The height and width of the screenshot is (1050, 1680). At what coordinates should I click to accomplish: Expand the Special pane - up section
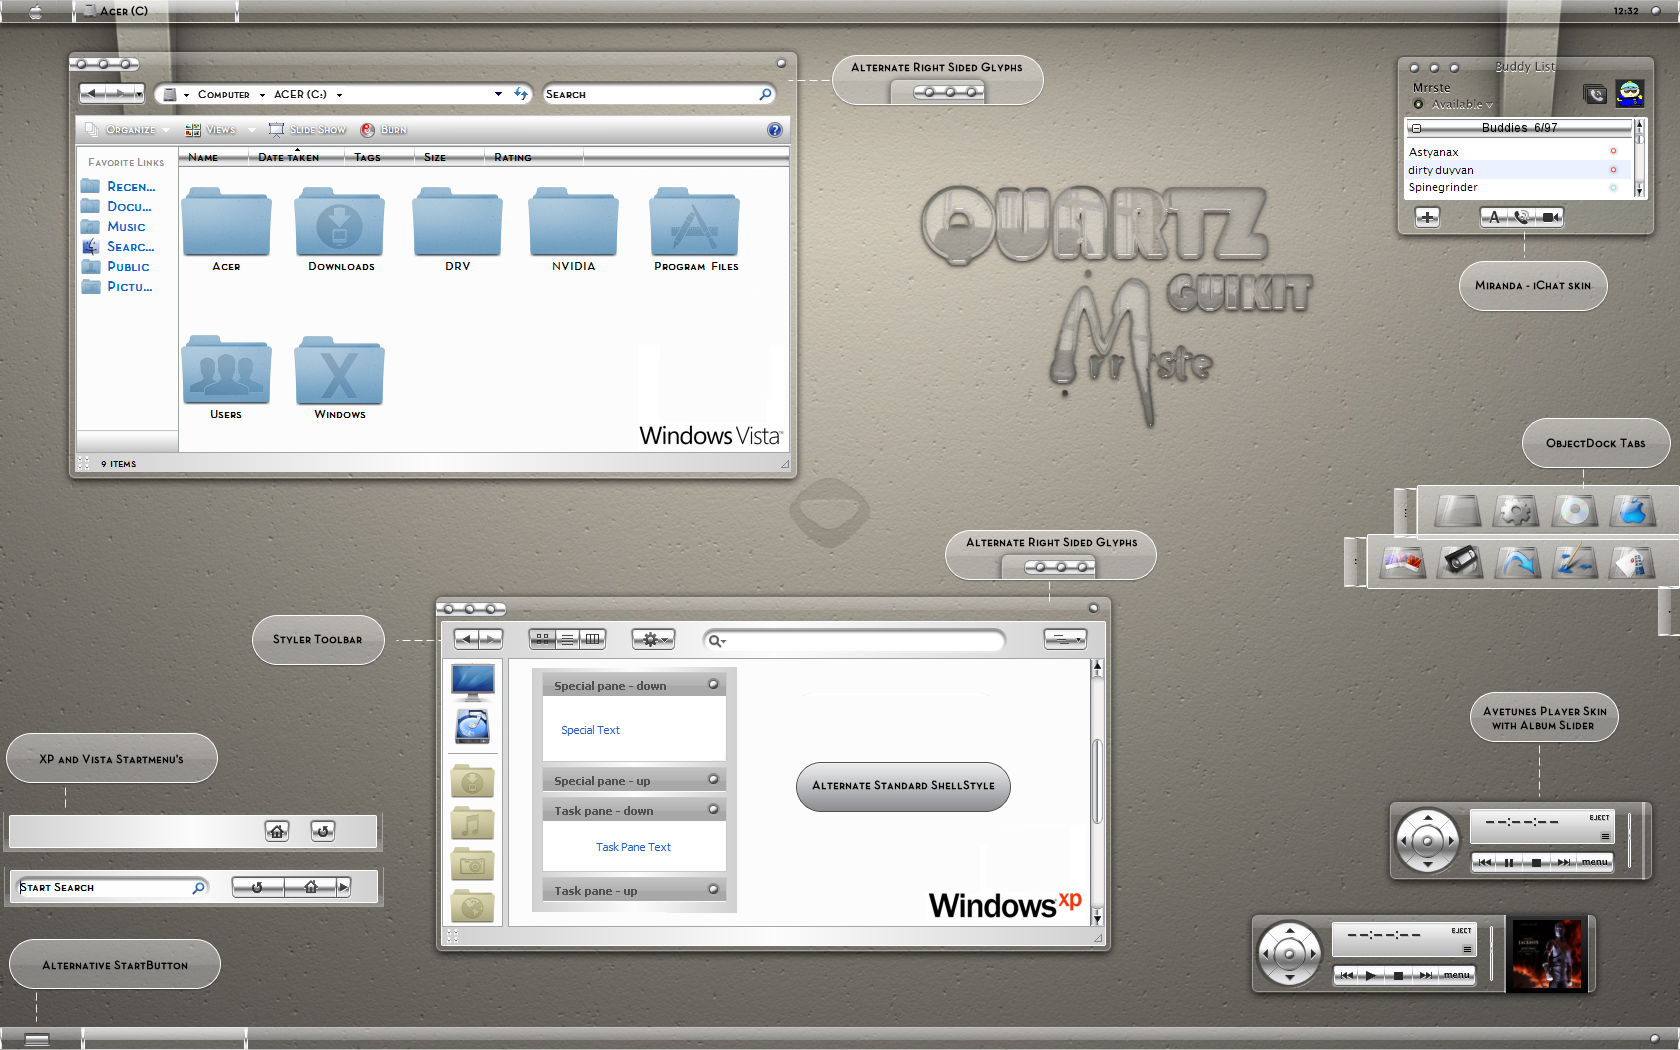click(713, 780)
